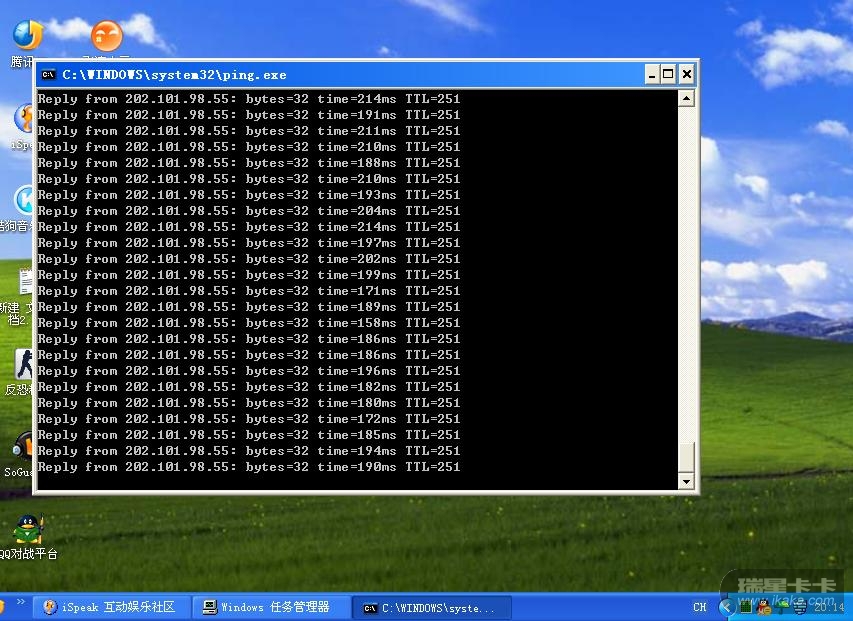Click the reply line with time=182ms
This screenshot has width=853, height=621.
pos(249,387)
